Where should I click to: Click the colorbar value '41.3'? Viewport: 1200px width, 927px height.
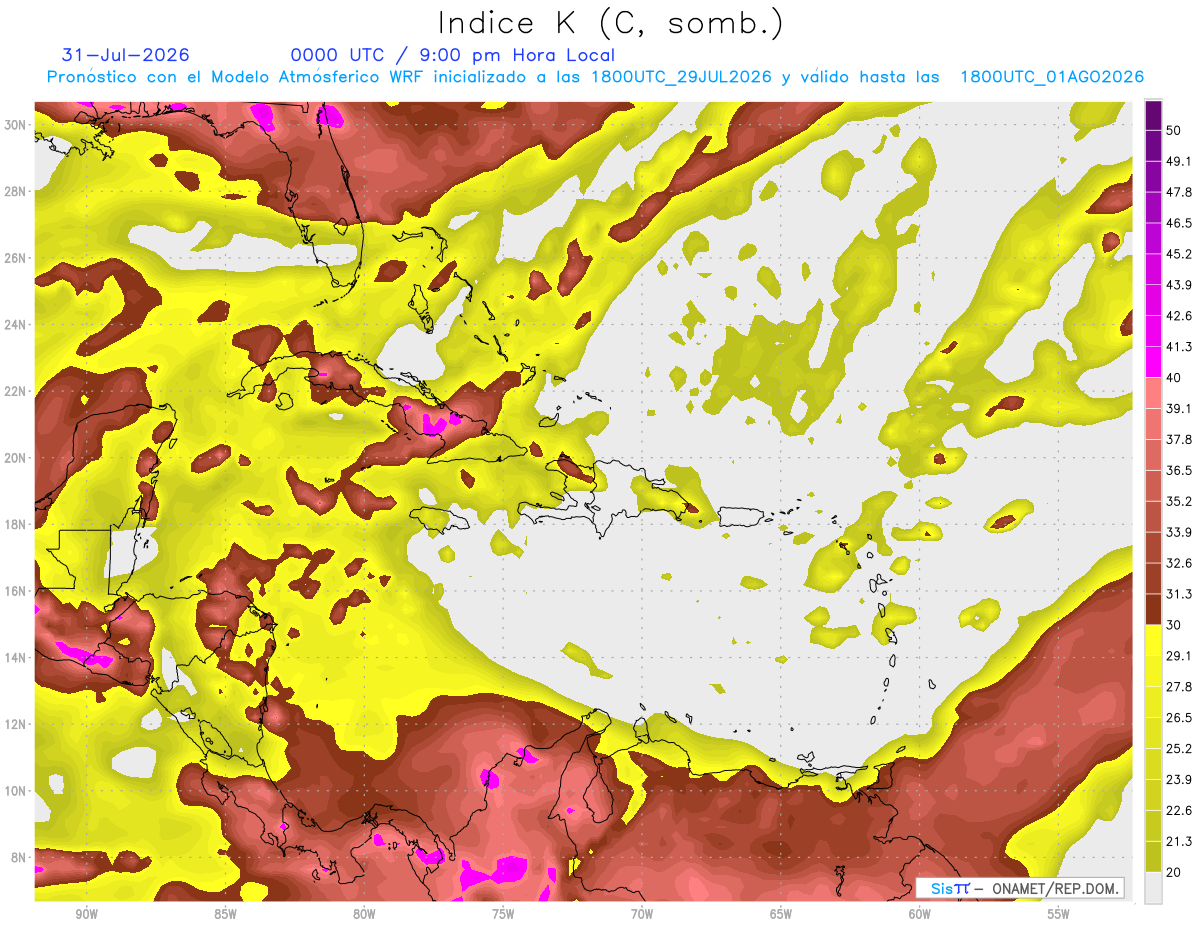(1180, 347)
